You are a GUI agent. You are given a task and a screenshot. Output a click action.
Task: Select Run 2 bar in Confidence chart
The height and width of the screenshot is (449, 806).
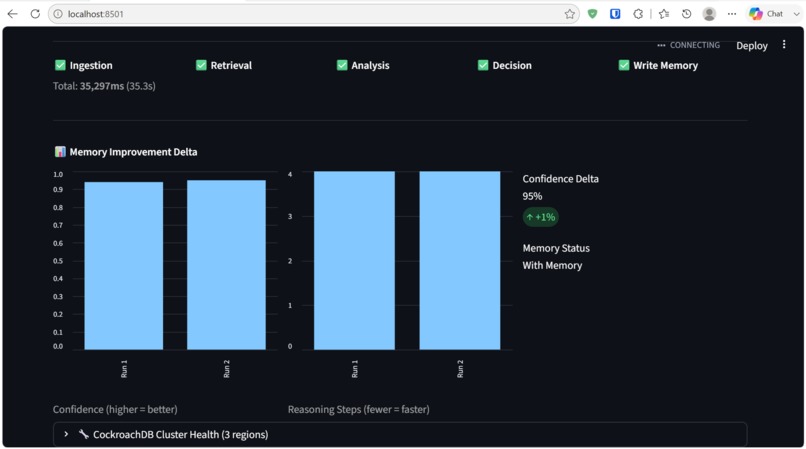coord(226,265)
